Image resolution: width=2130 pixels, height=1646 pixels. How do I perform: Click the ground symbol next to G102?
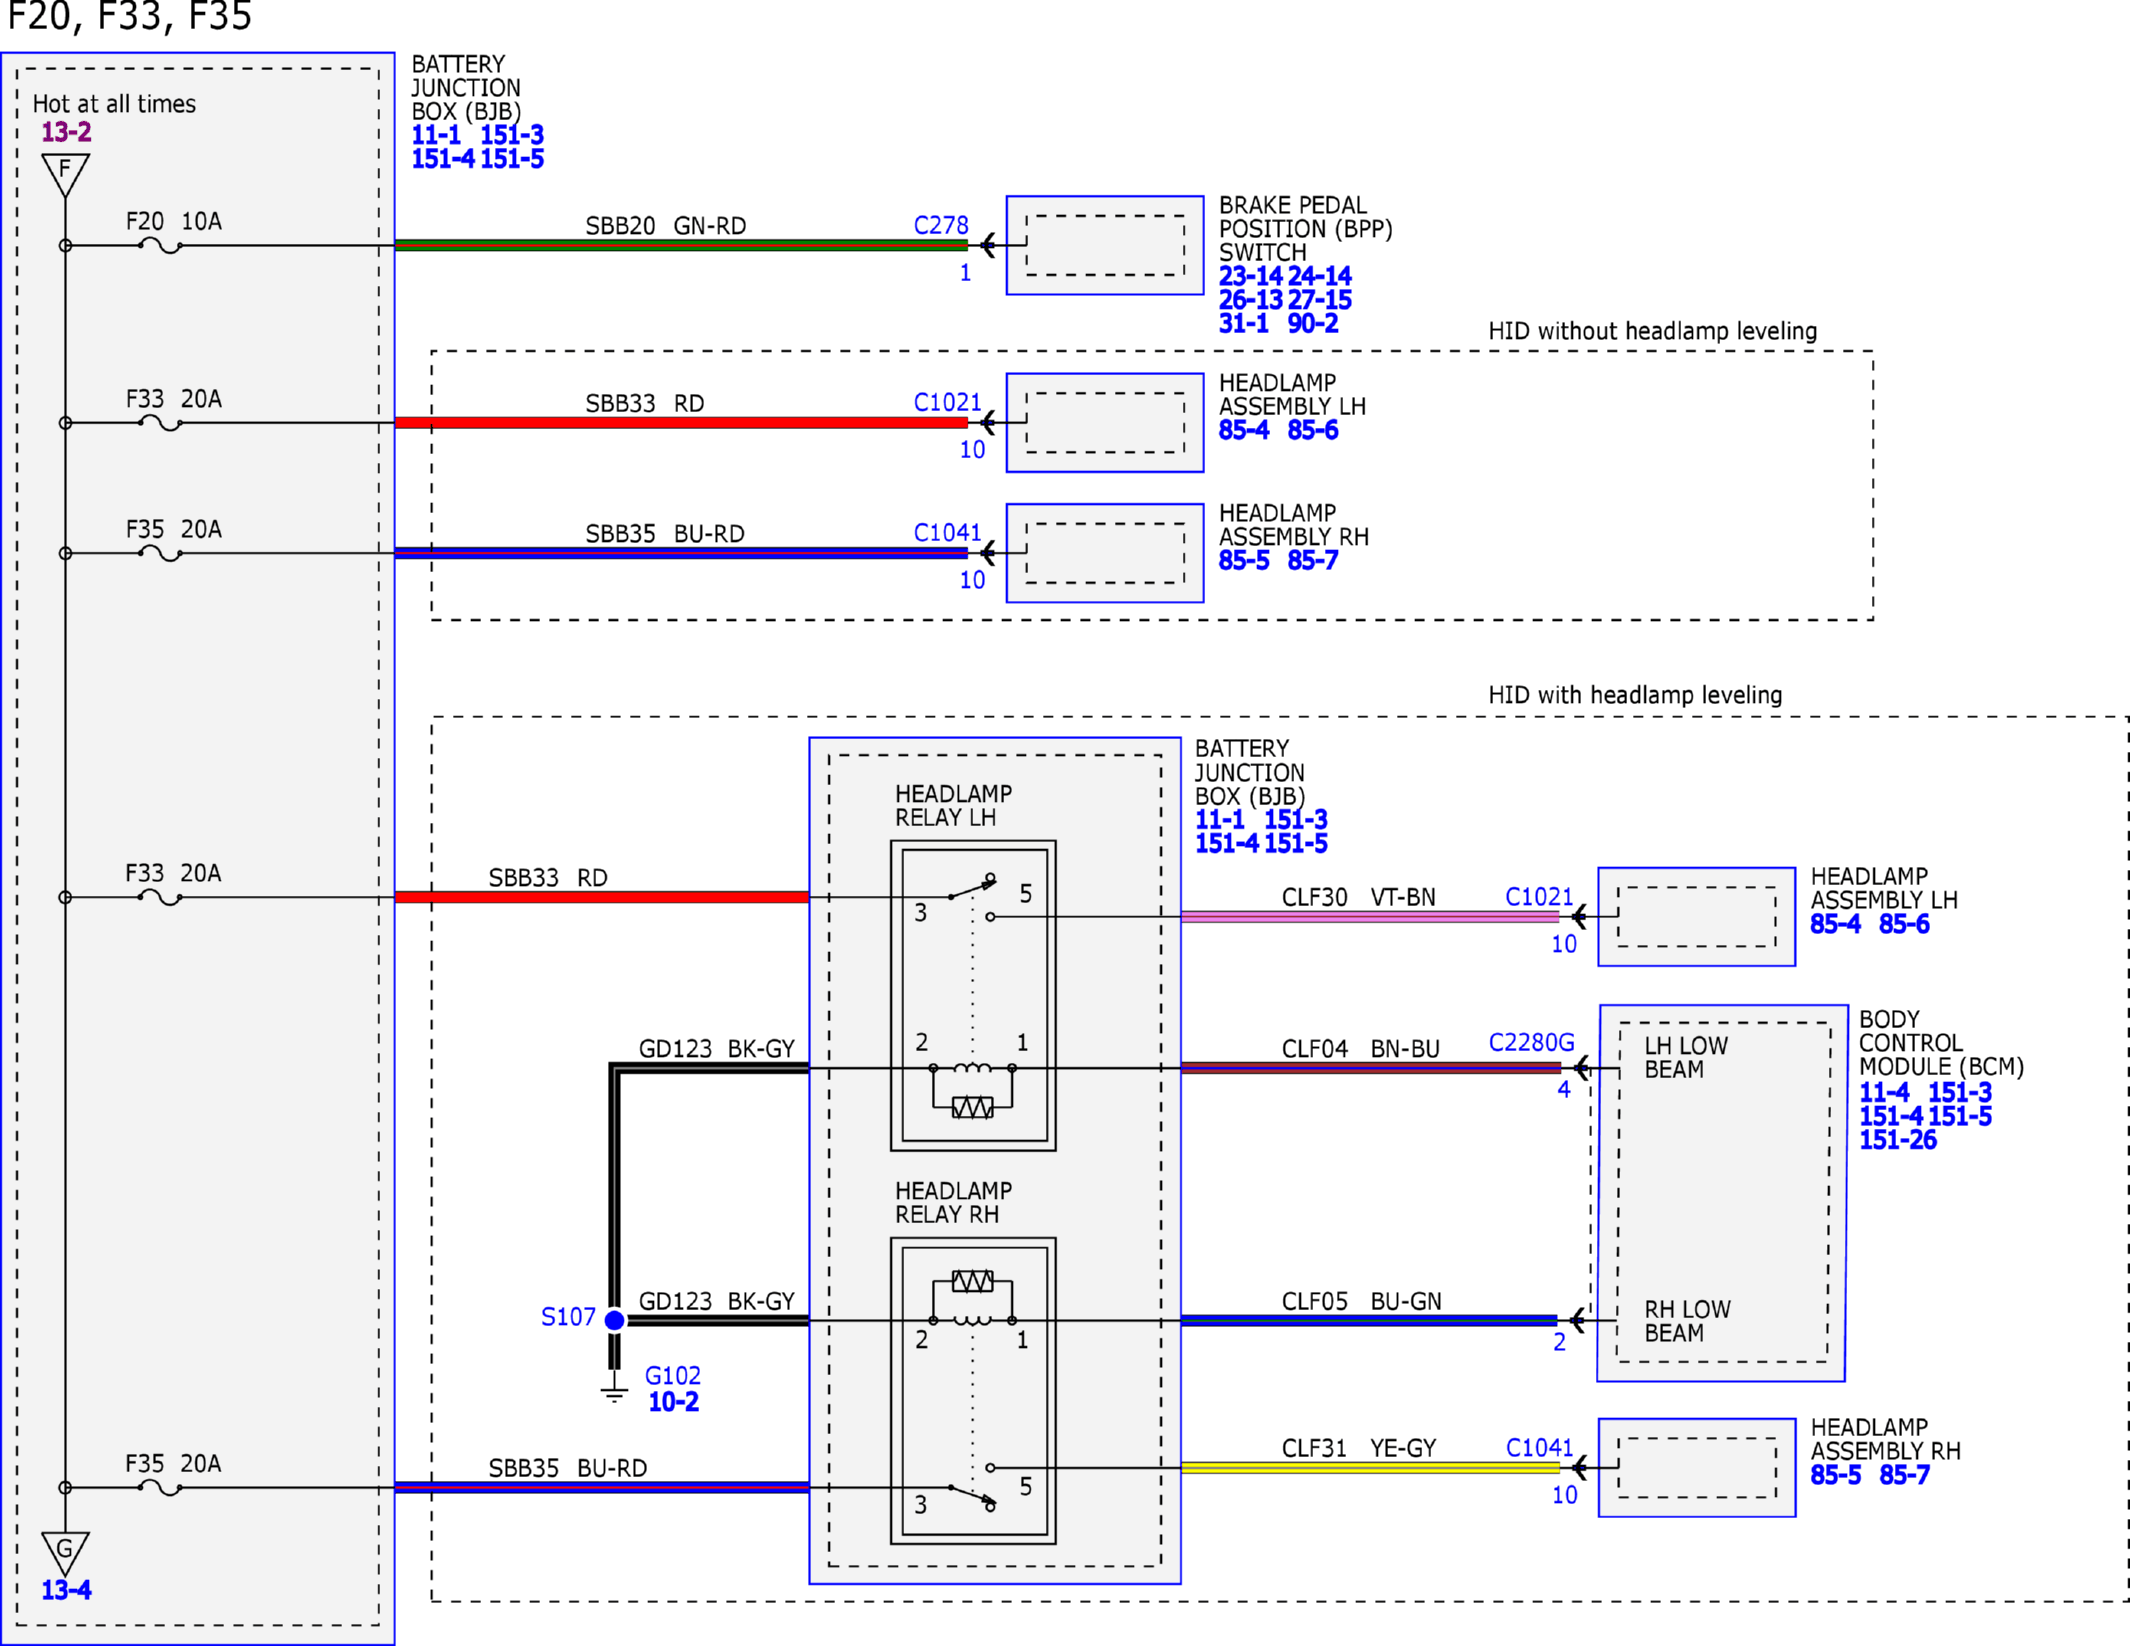[614, 1388]
